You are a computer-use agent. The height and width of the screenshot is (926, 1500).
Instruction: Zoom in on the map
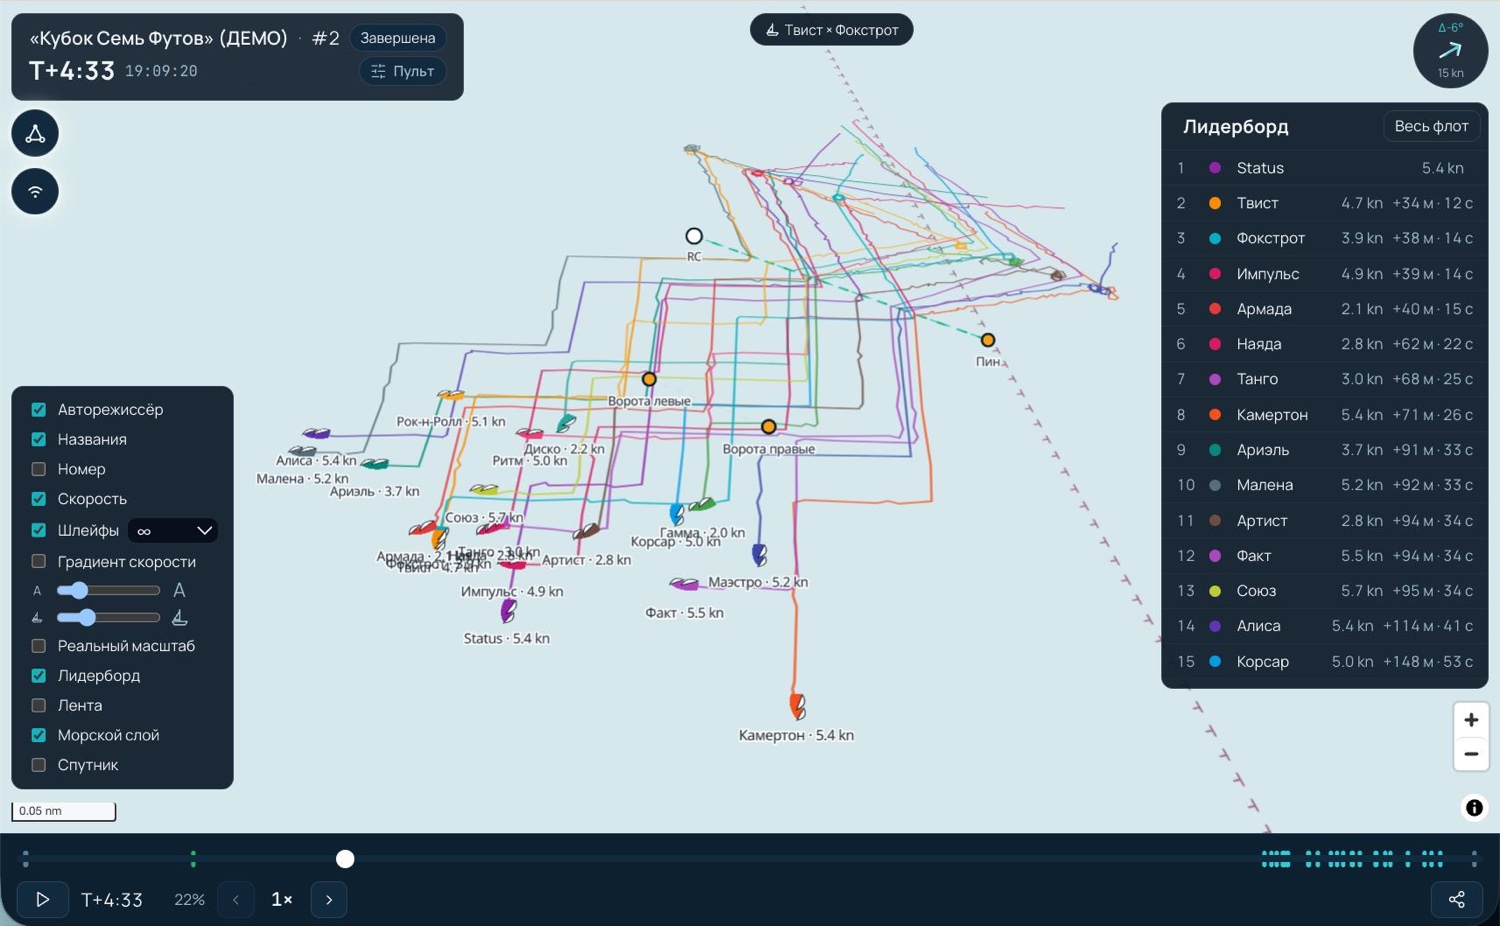click(x=1471, y=720)
